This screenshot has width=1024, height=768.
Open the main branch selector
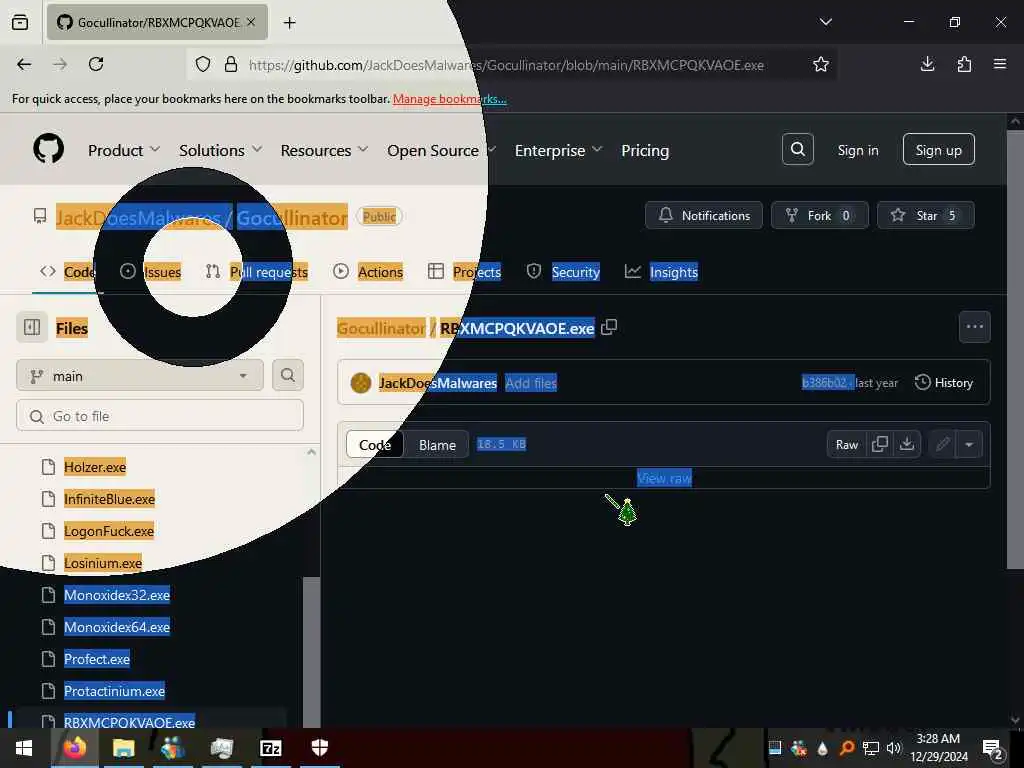140,376
